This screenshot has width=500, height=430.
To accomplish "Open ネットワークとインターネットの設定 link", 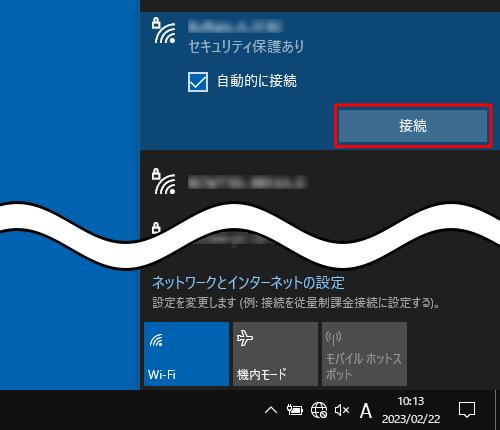I will click(x=248, y=283).
